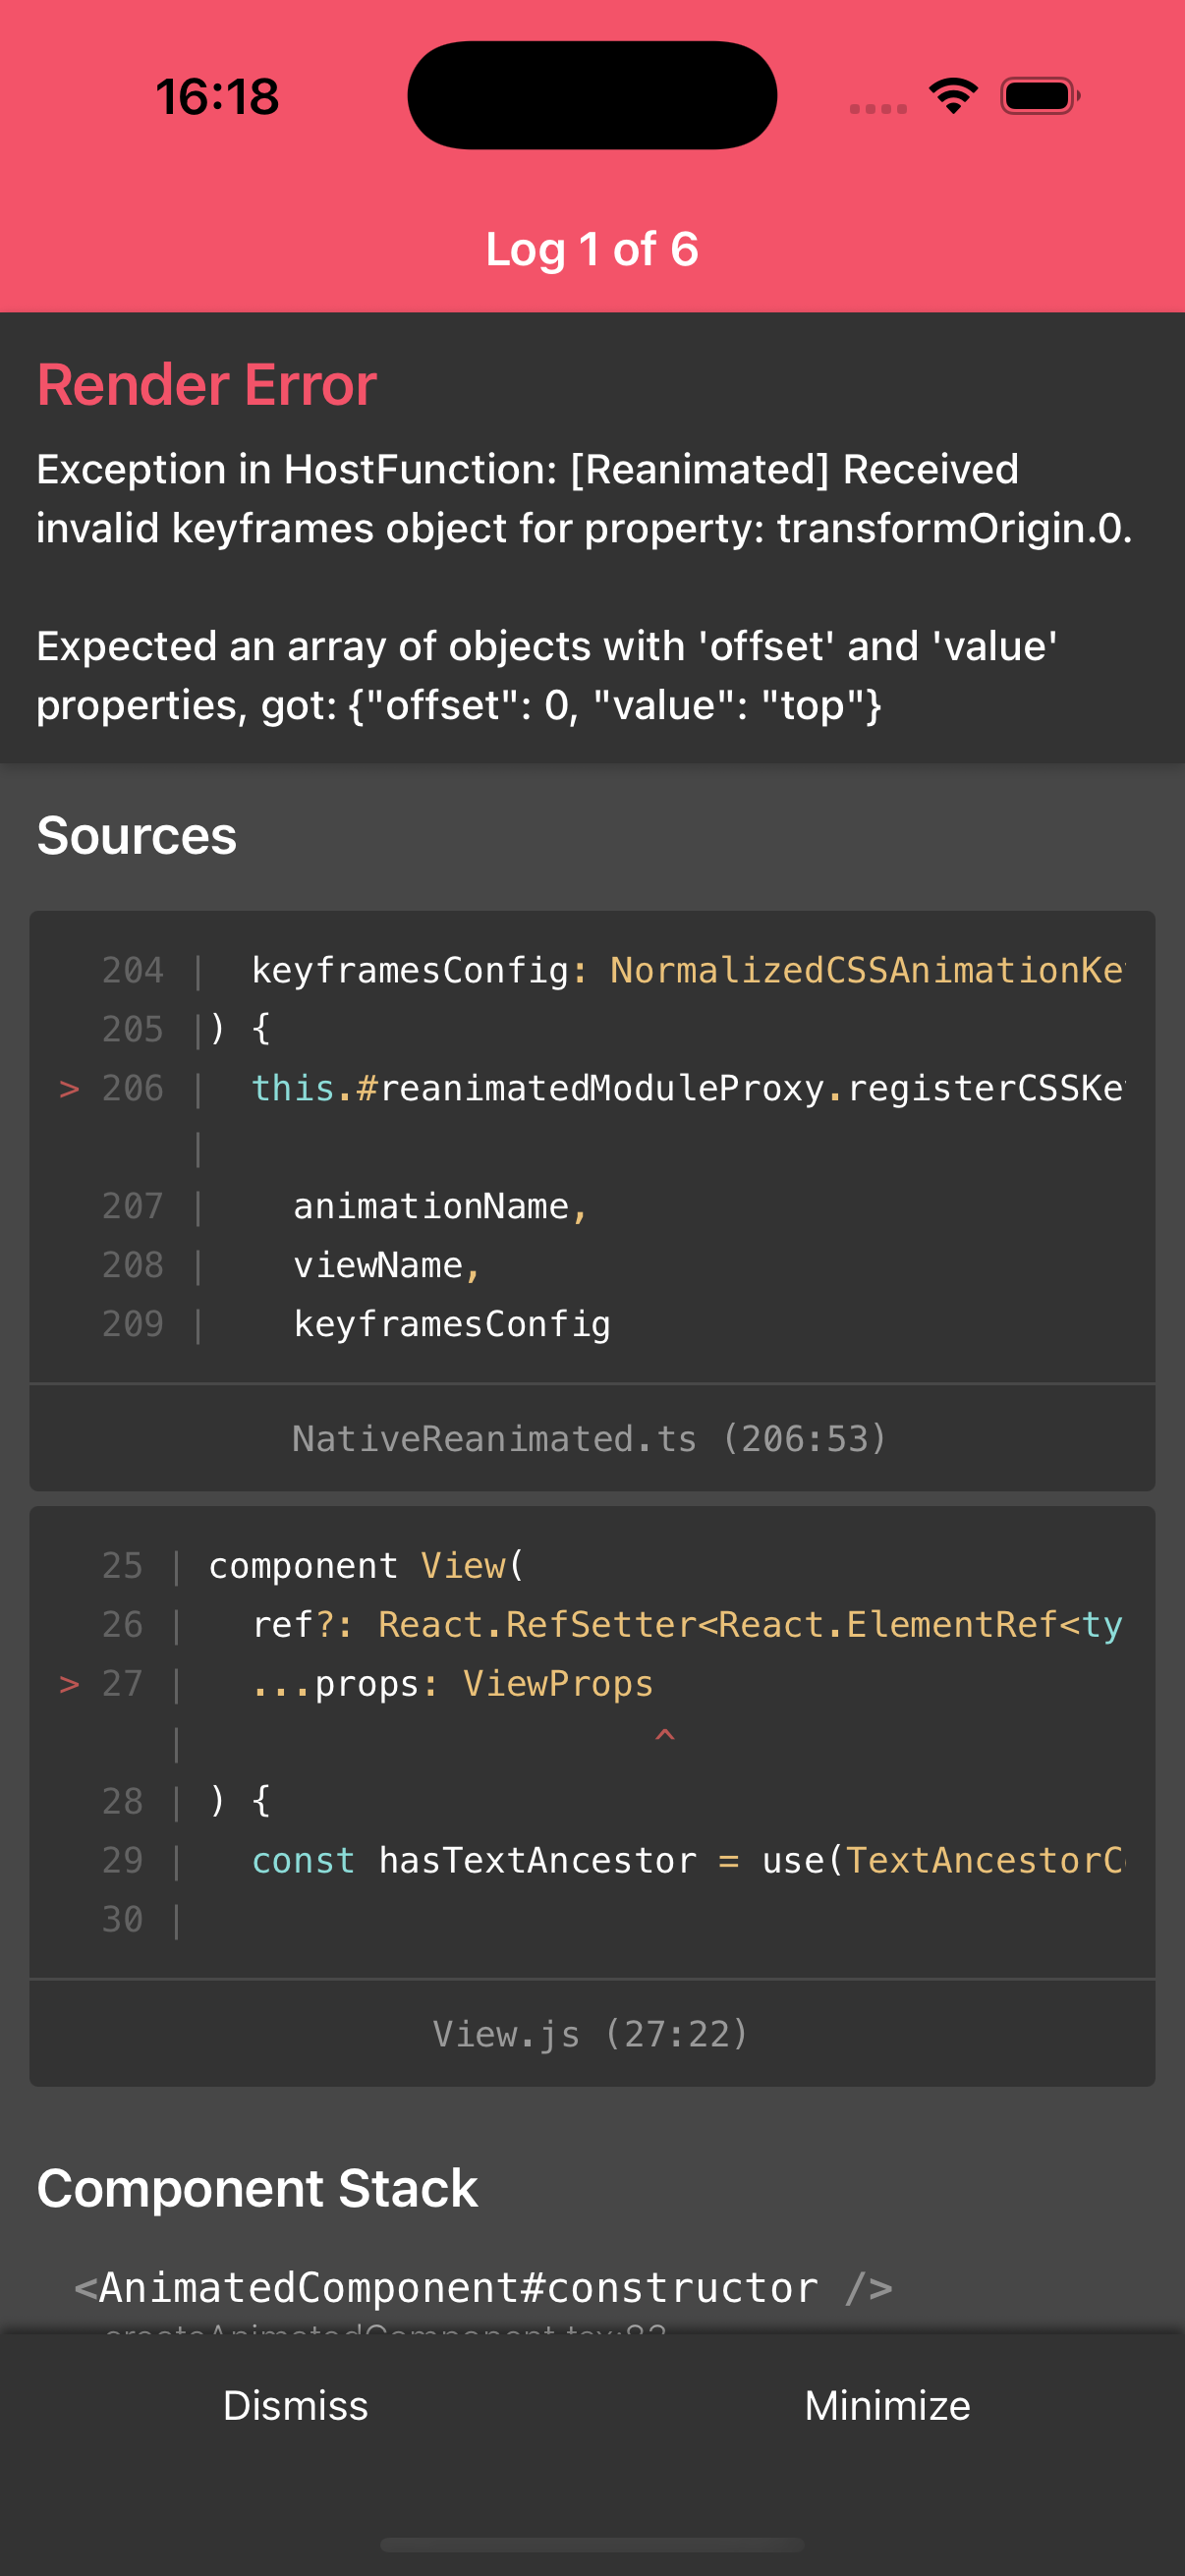This screenshot has height=2576, width=1185.
Task: Tap the Wi-Fi icon in status bar
Action: 952,96
